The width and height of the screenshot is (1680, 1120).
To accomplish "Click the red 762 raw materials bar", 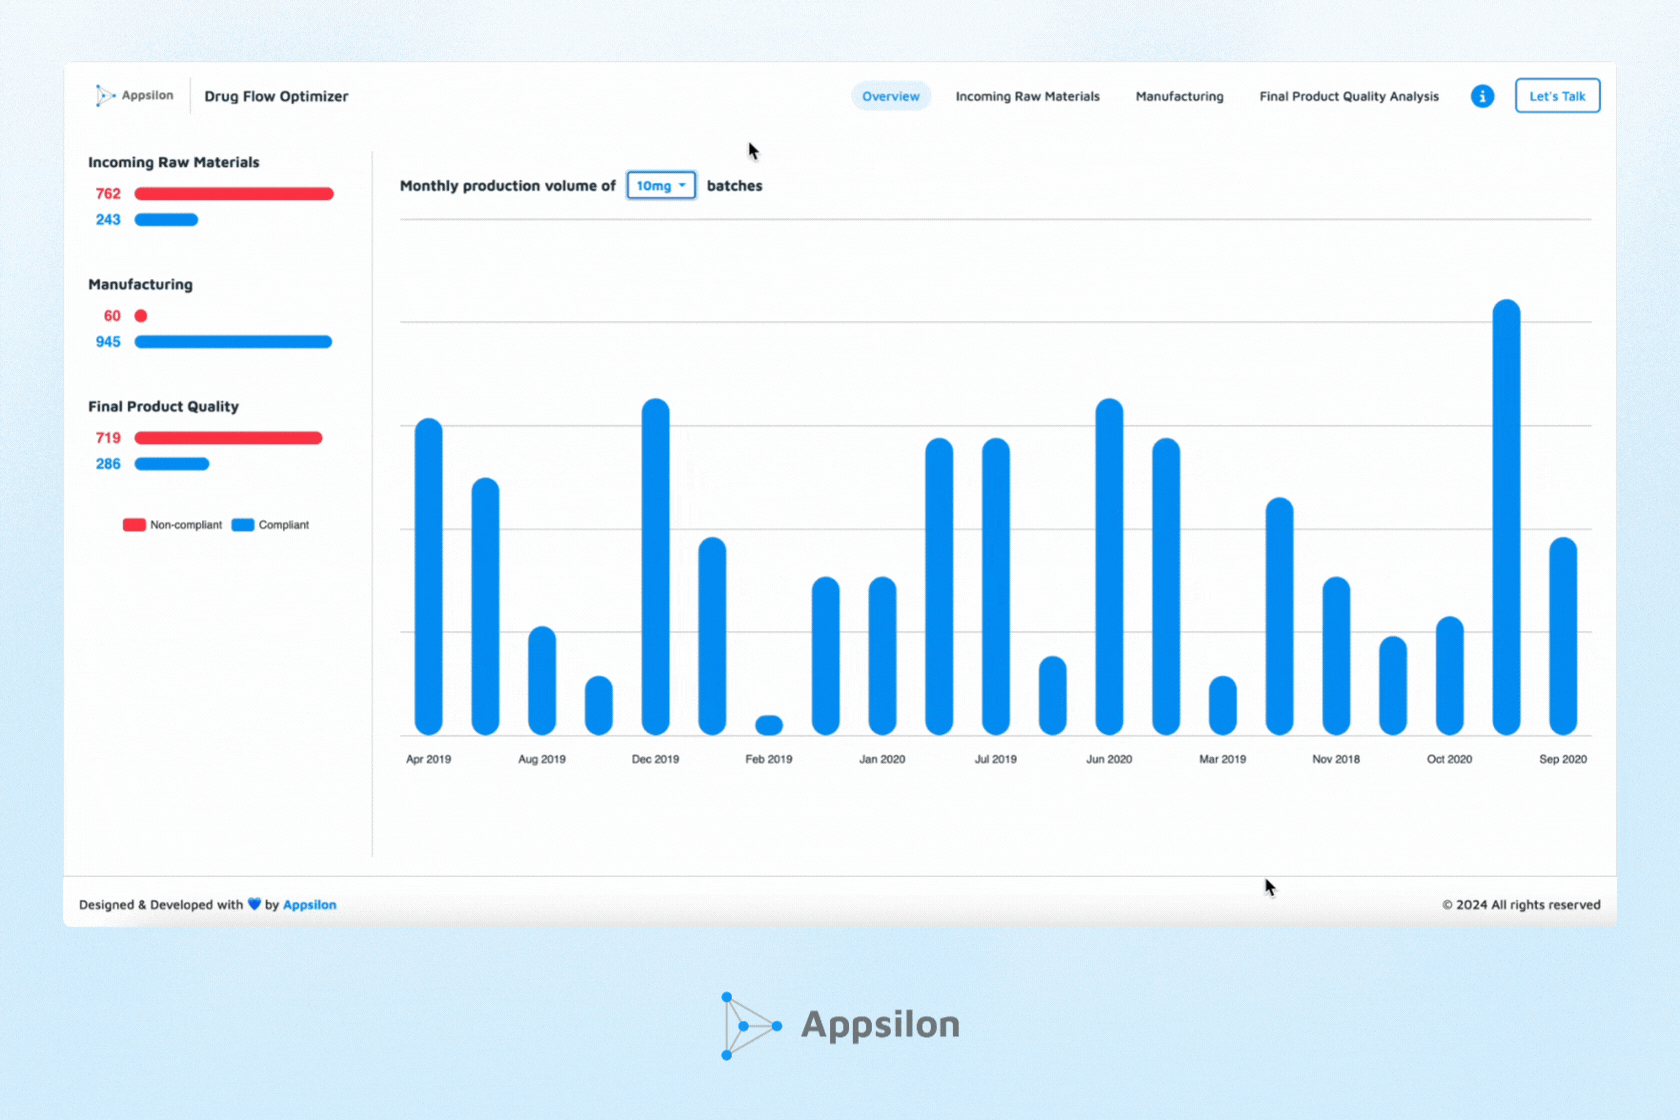I will pos(234,194).
